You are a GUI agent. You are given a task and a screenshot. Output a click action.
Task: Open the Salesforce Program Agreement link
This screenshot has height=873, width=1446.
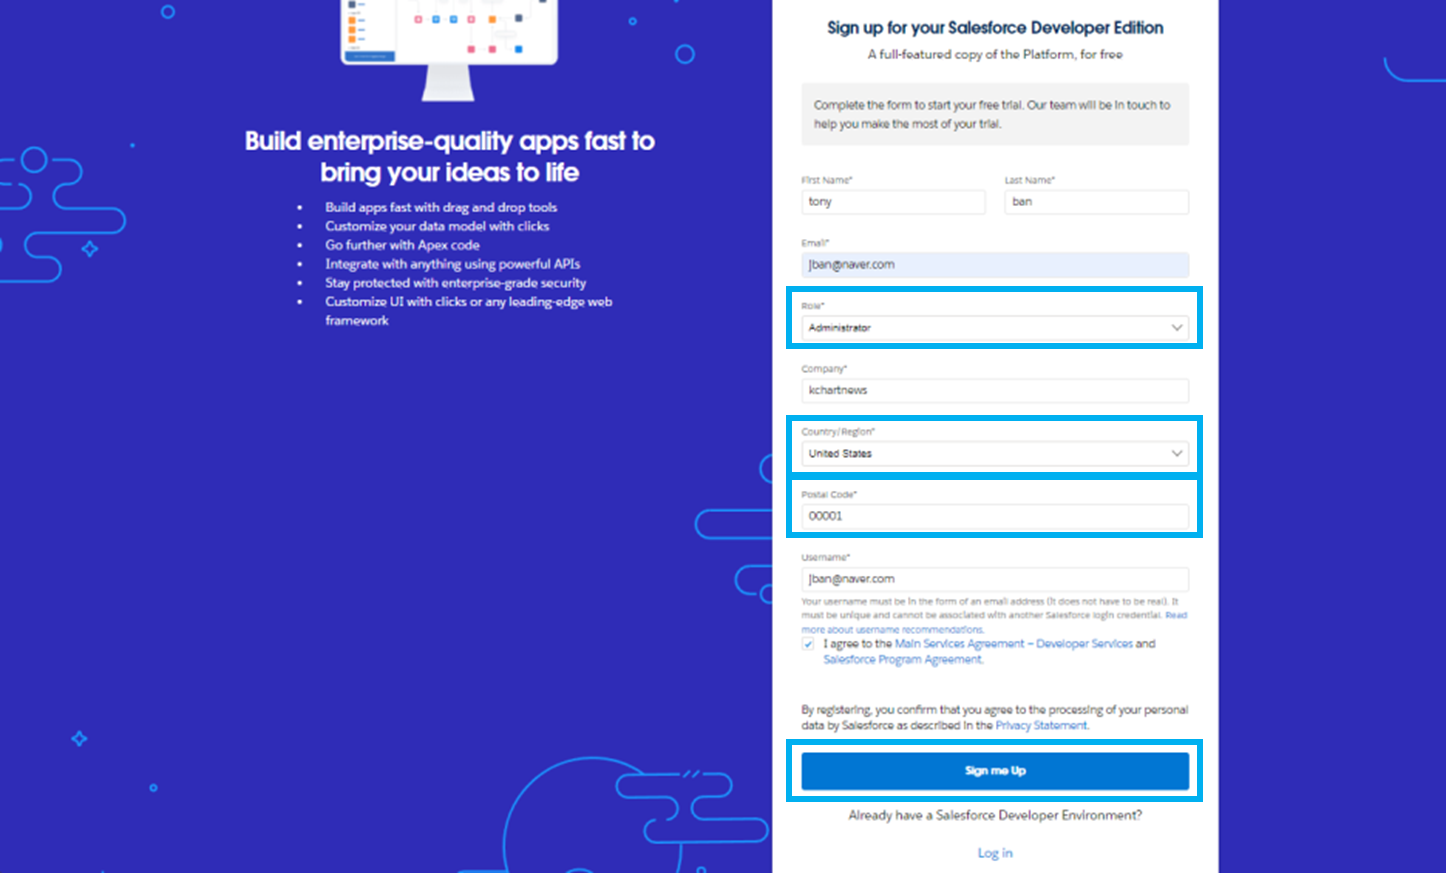click(x=903, y=660)
